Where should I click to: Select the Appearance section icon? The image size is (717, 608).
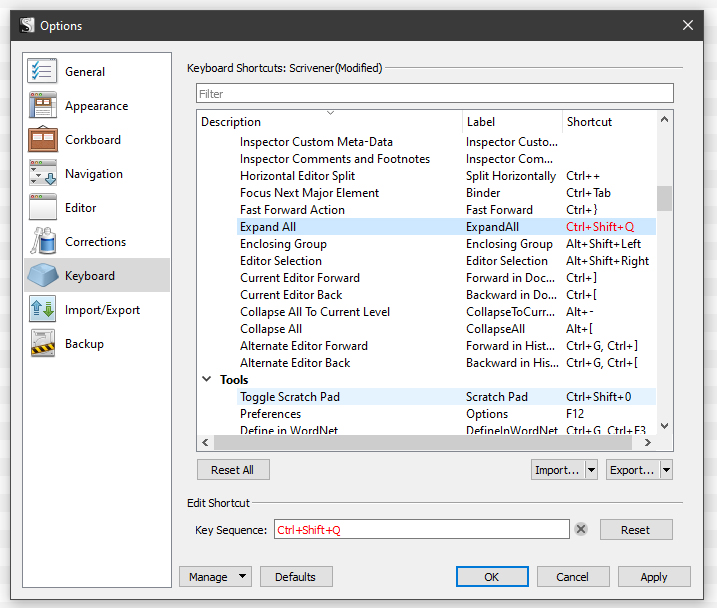click(x=43, y=105)
